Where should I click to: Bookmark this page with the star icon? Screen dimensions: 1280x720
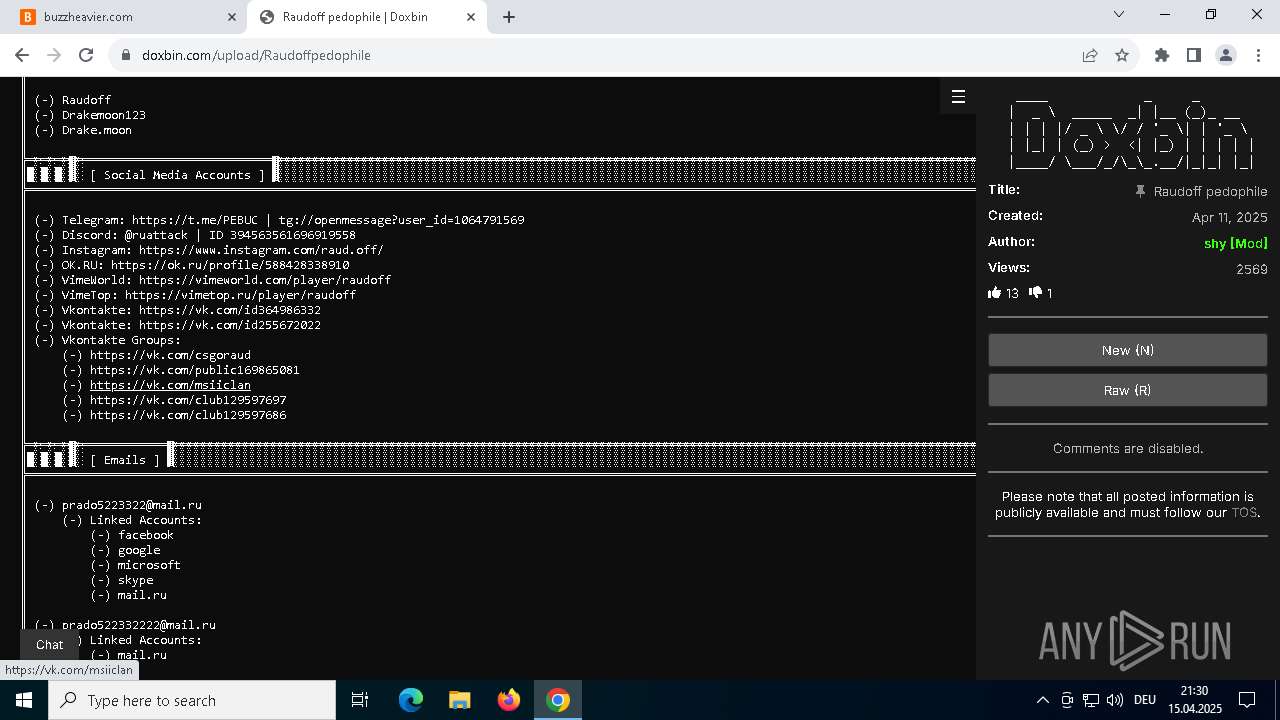coord(1122,55)
